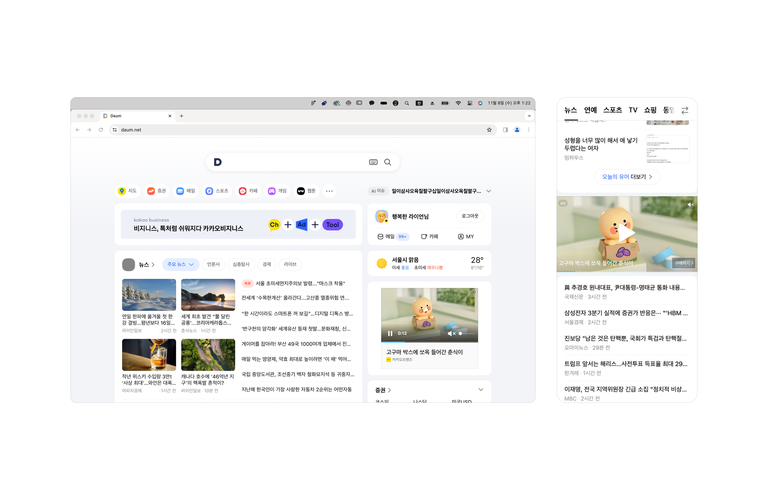Open 오늘의 유머 더보기 link
This screenshot has height=500, width=768.
627,177
